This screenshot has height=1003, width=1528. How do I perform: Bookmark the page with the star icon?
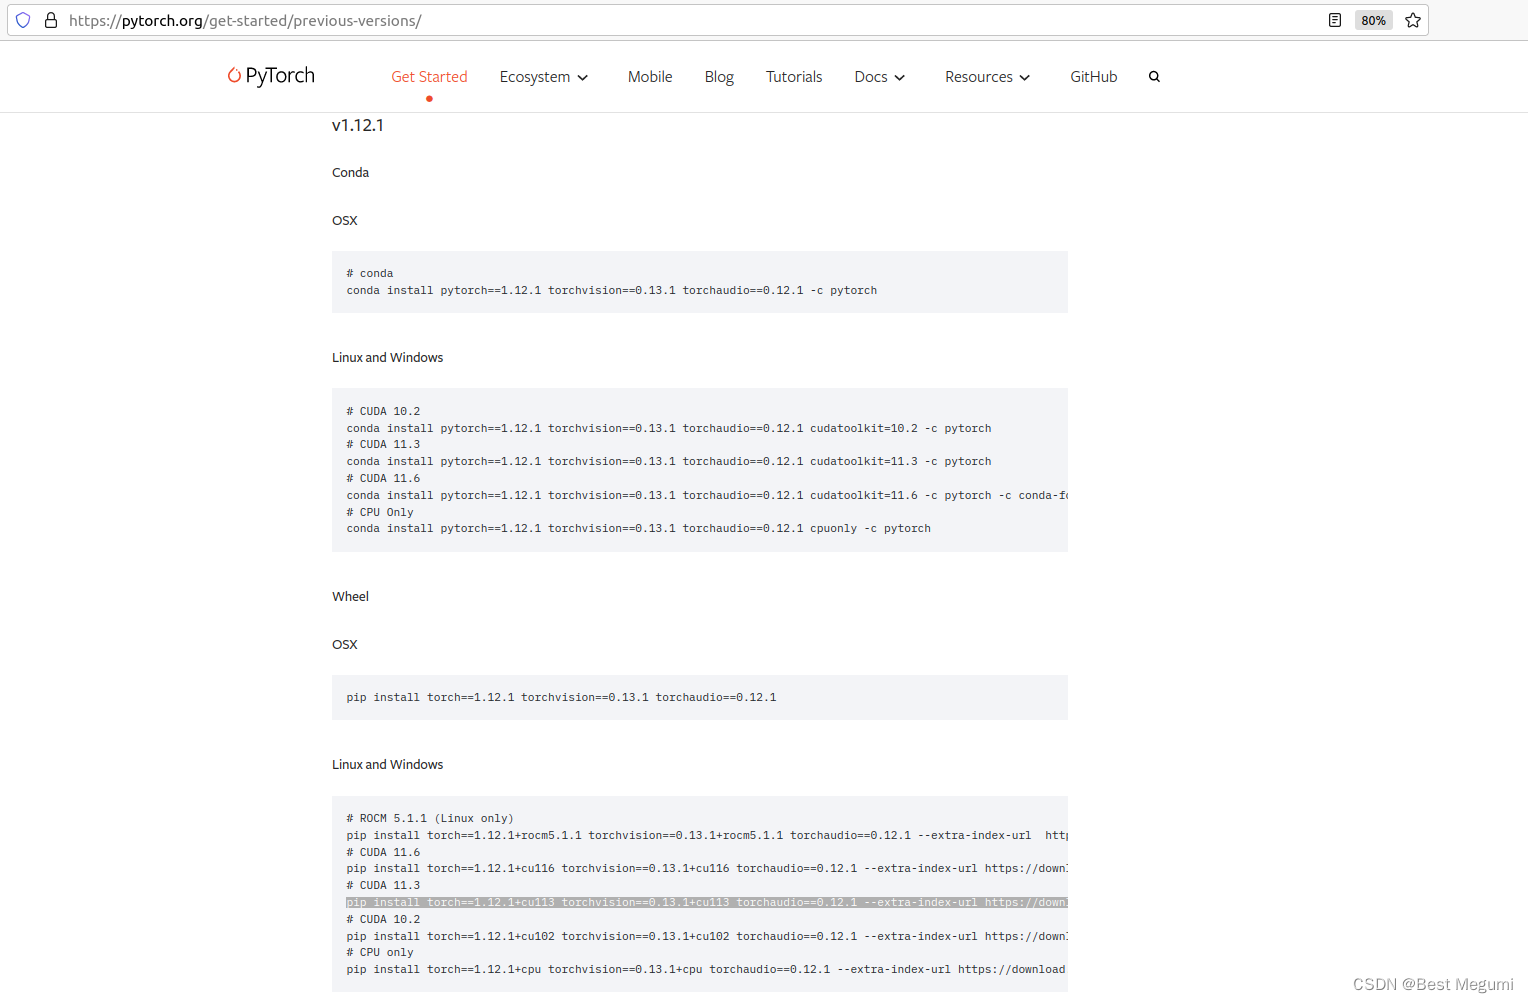pos(1413,20)
